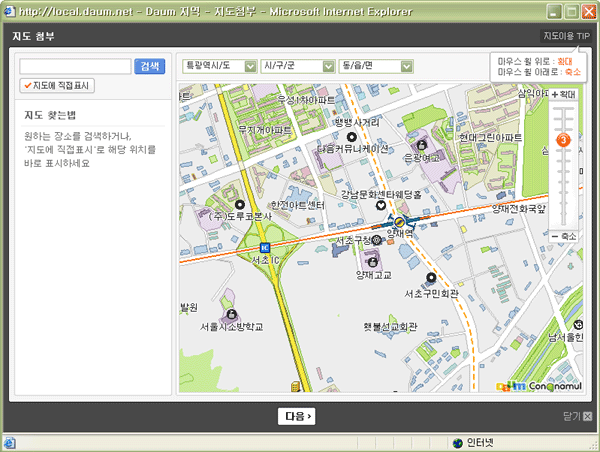Click the 무지개아파트 map label
Screen dimensions: 600x452
pyautogui.click(x=265, y=130)
